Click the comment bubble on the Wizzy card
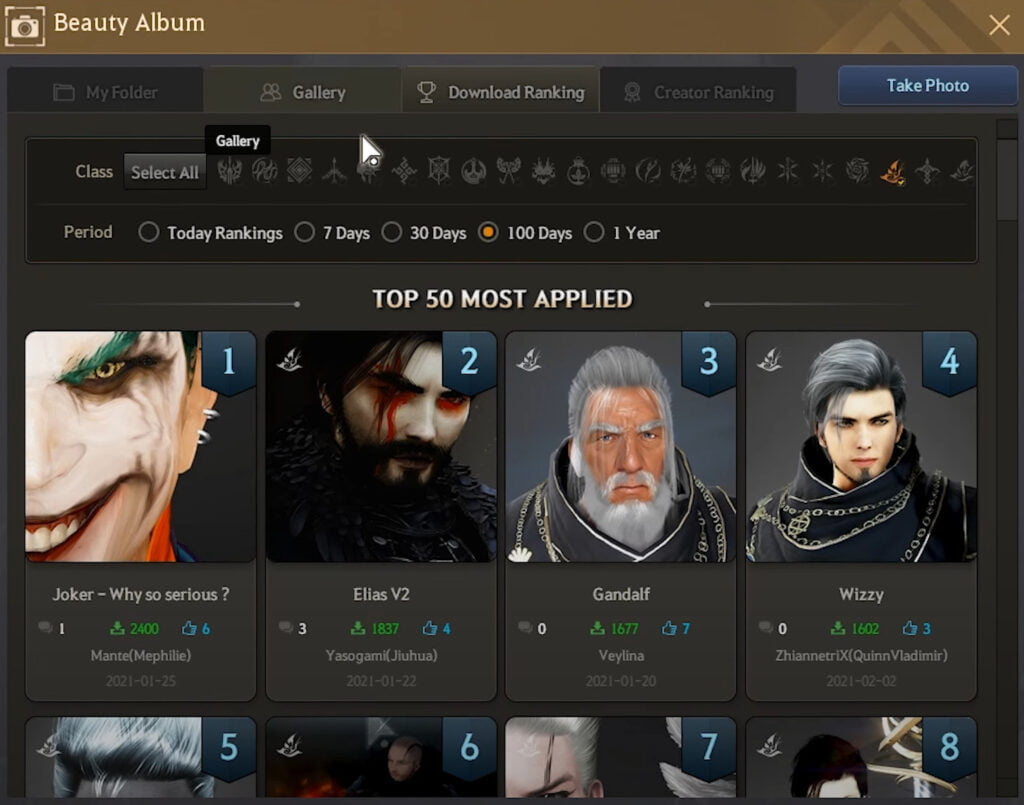The image size is (1024, 805). click(x=765, y=628)
